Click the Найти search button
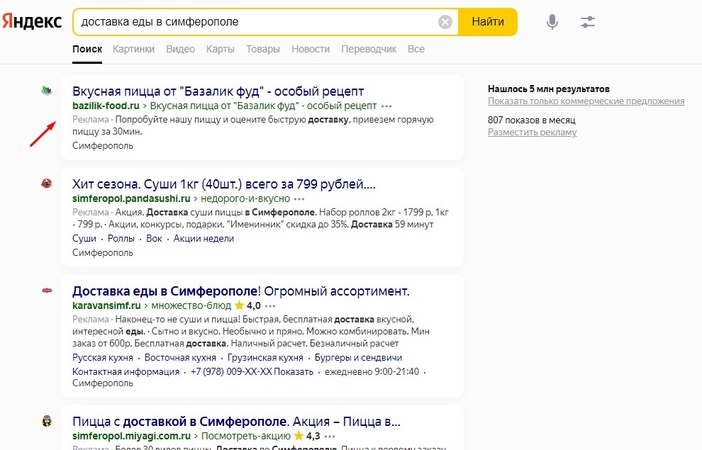The image size is (702, 450). [x=488, y=21]
